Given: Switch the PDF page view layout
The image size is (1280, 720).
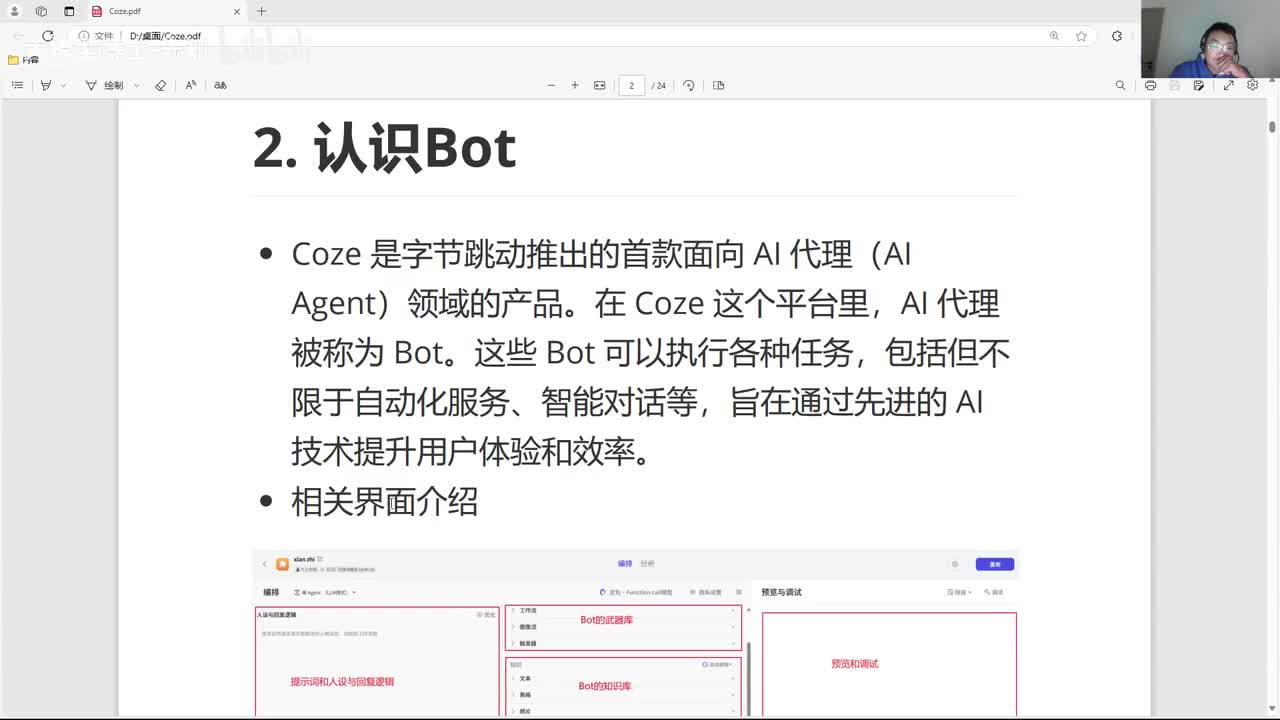Looking at the screenshot, I should pyautogui.click(x=718, y=85).
